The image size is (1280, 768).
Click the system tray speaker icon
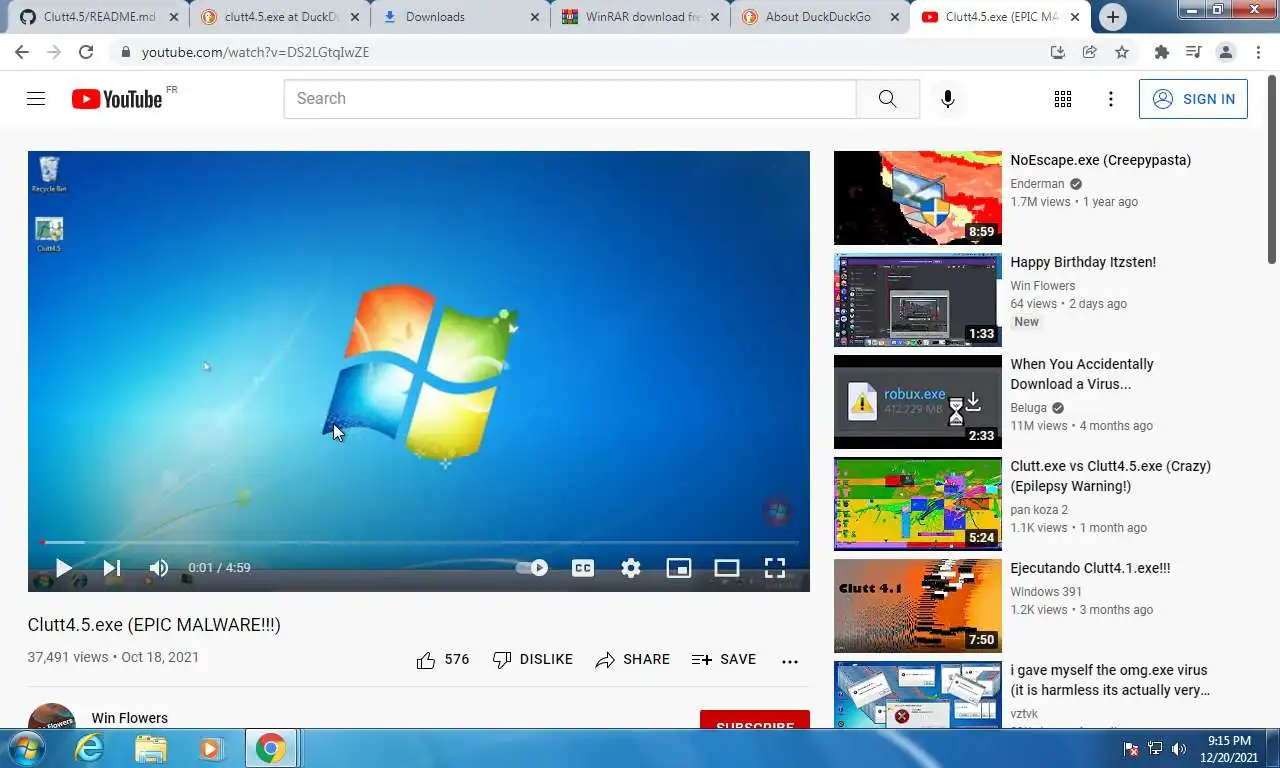click(x=1178, y=749)
